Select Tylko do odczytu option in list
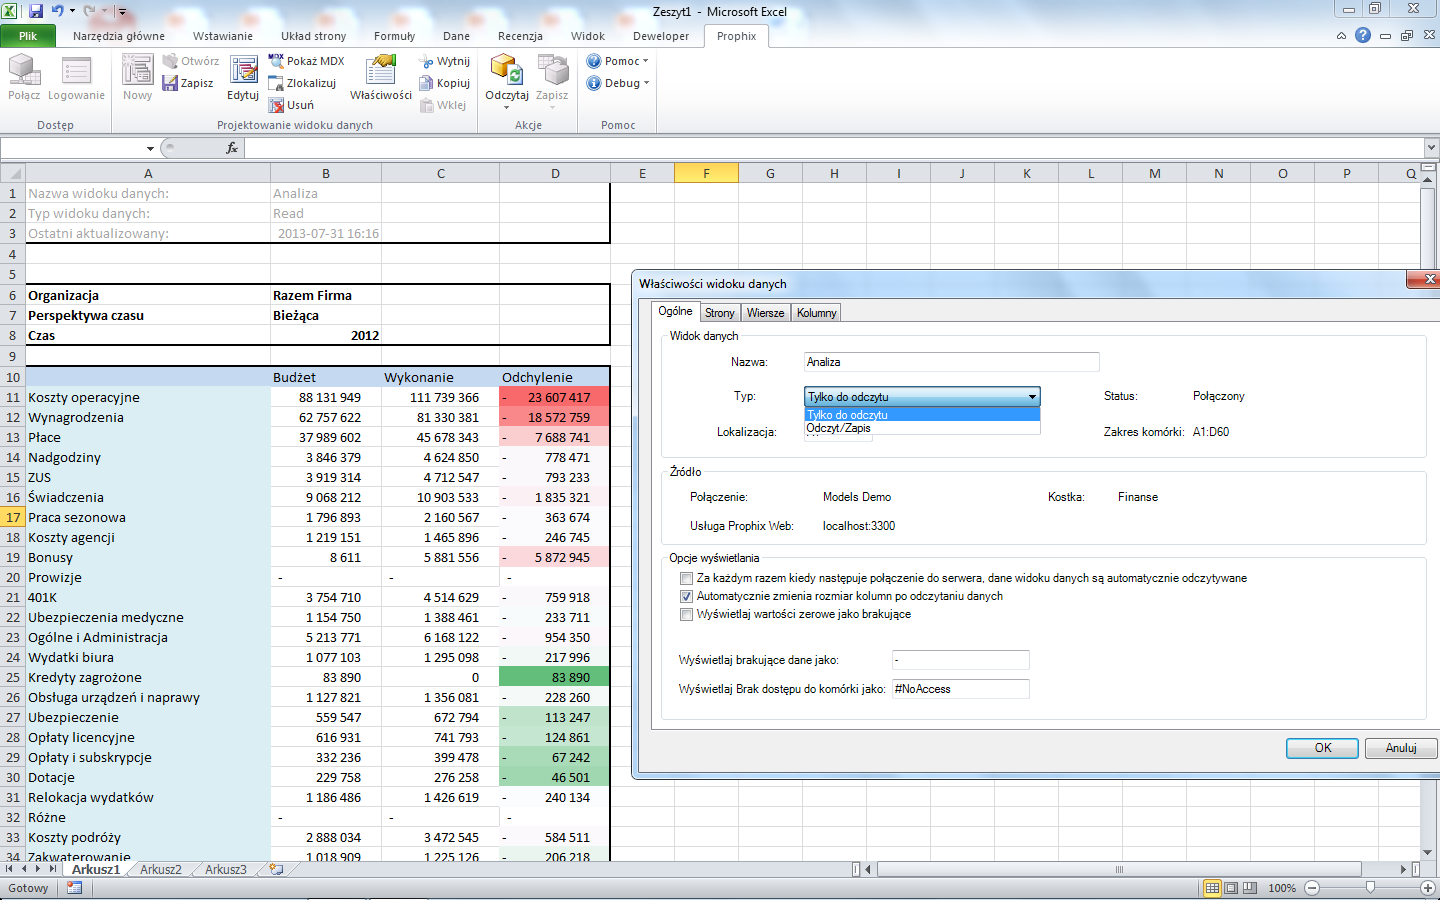 pyautogui.click(x=922, y=415)
